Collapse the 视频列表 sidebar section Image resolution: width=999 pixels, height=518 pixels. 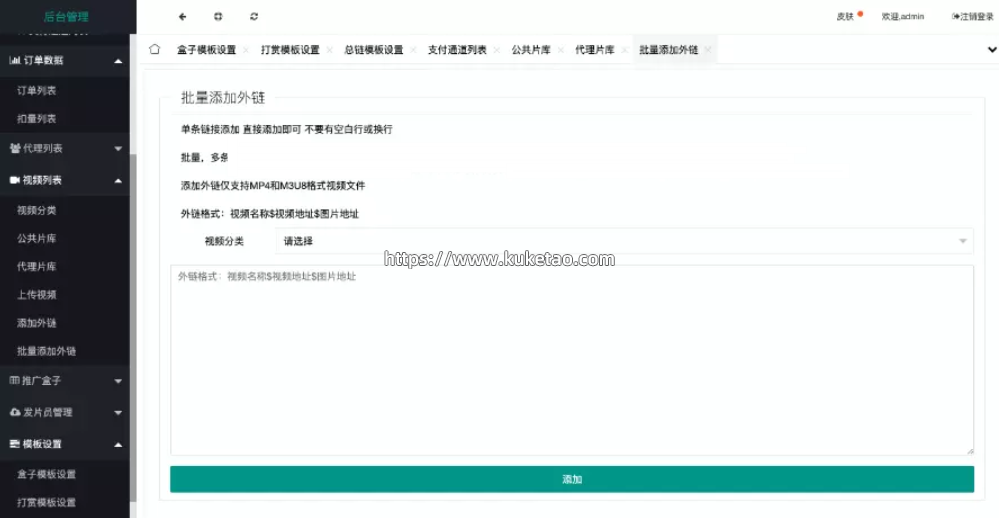click(64, 180)
